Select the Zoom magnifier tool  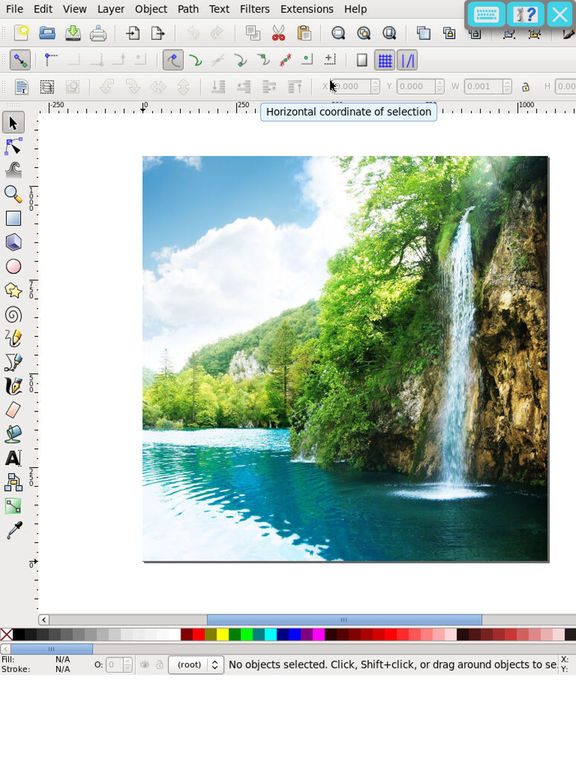tap(13, 194)
